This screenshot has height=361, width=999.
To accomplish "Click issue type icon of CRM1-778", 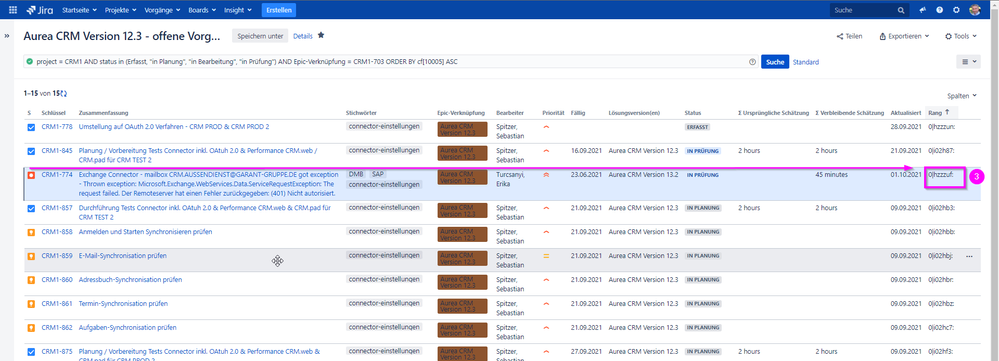I will tap(31, 127).
